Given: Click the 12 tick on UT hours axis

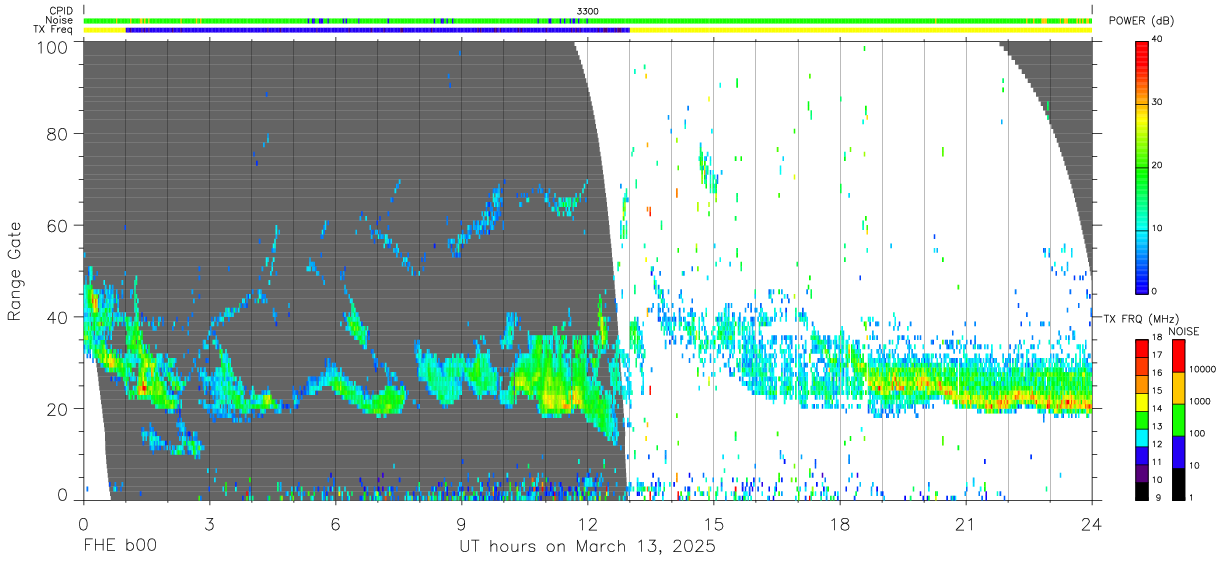Looking at the screenshot, I should pyautogui.click(x=588, y=524).
